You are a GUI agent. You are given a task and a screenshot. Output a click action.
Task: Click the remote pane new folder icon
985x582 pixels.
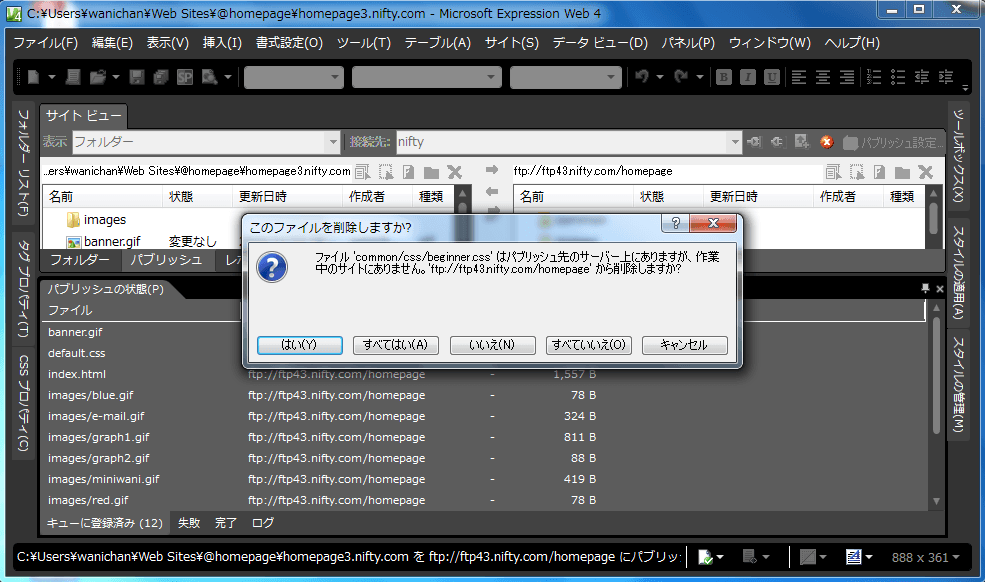pos(903,172)
